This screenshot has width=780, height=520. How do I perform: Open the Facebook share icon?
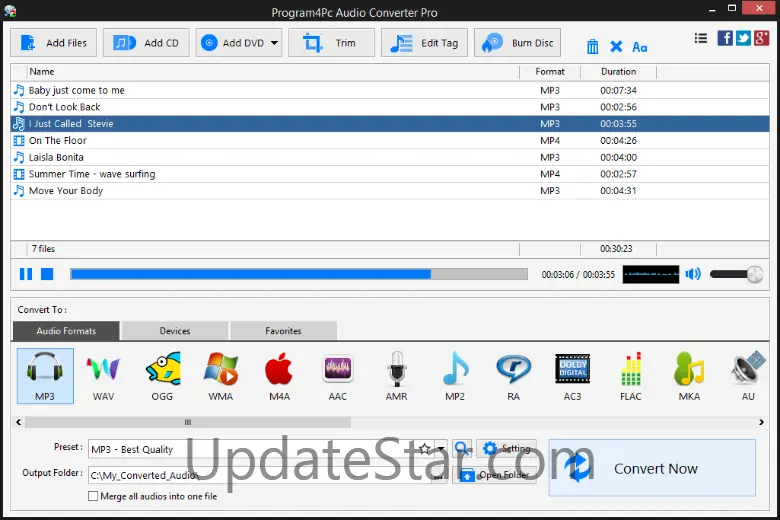click(725, 38)
